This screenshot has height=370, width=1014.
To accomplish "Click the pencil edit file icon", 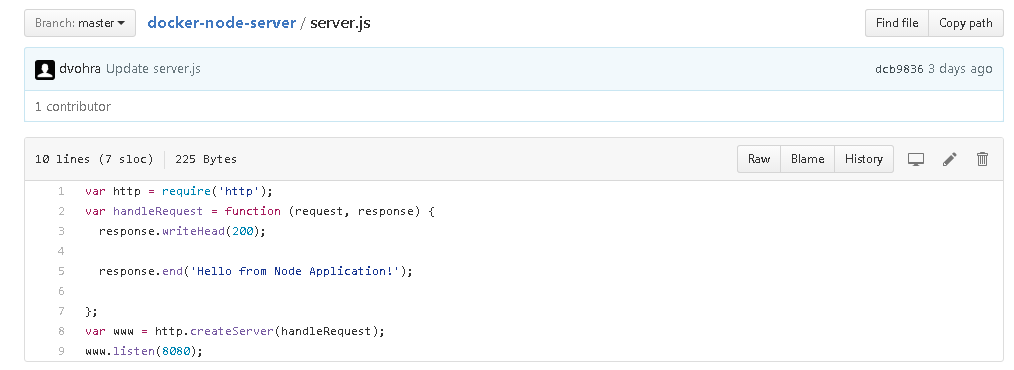I will (x=949, y=159).
